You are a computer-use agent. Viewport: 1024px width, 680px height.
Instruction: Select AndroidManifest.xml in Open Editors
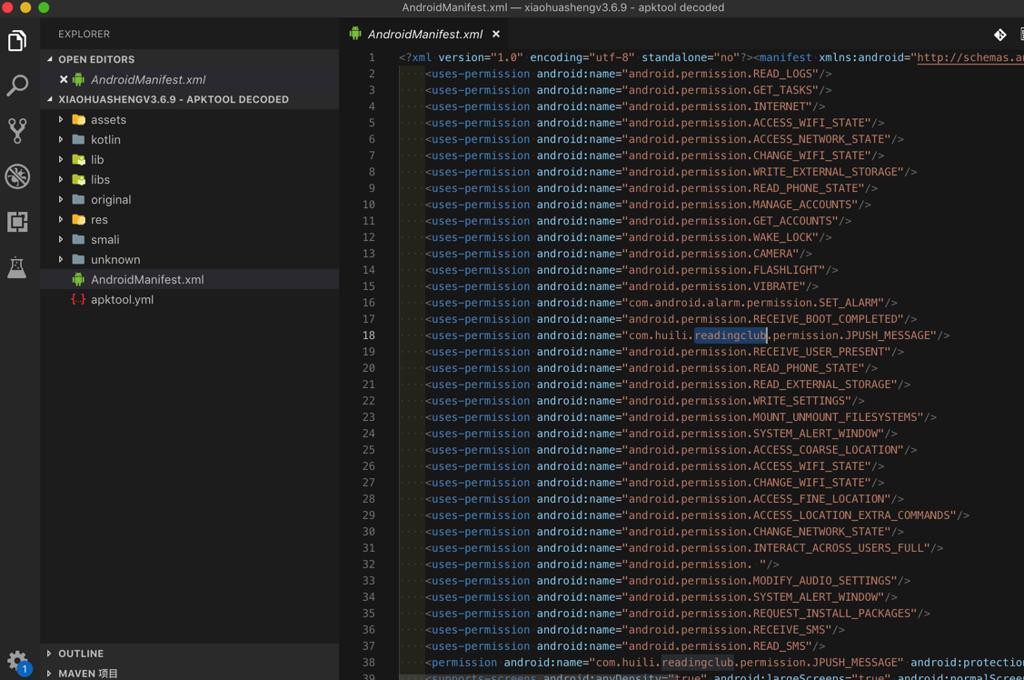coord(189,79)
